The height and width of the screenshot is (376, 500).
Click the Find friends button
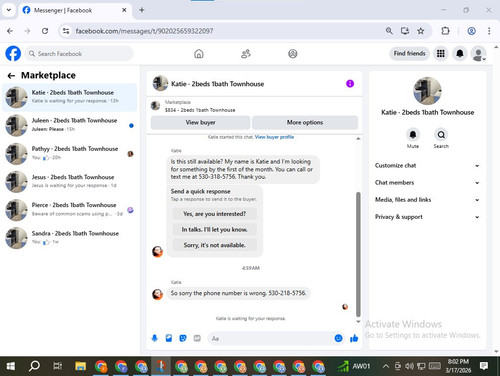(x=409, y=53)
